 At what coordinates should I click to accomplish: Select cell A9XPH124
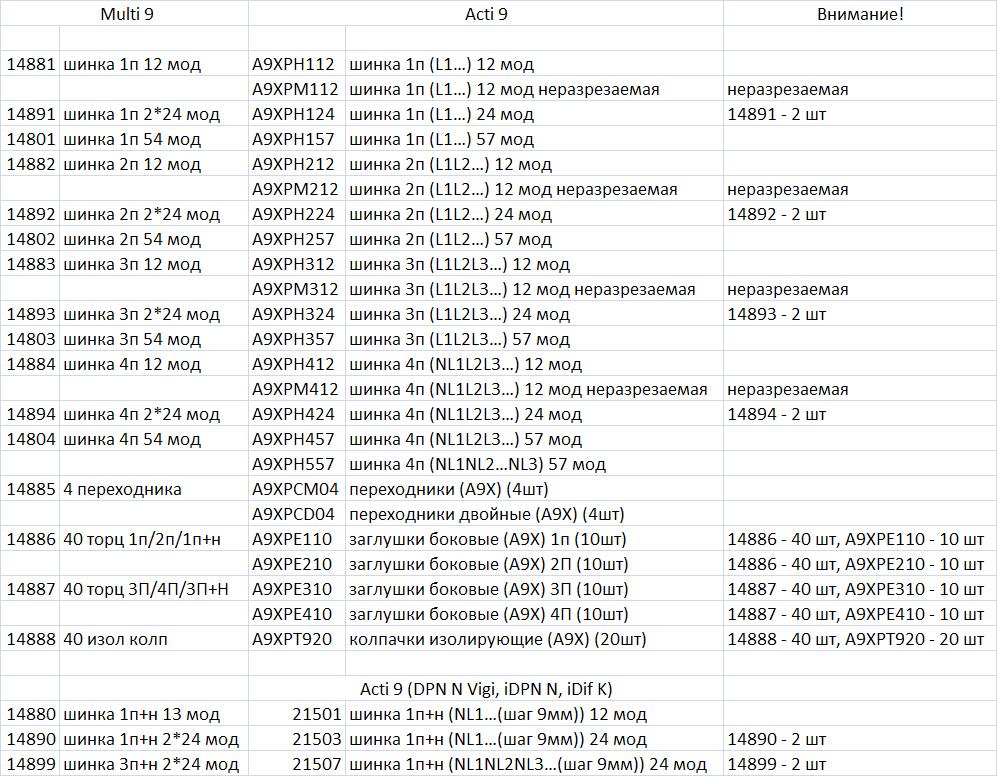click(297, 114)
